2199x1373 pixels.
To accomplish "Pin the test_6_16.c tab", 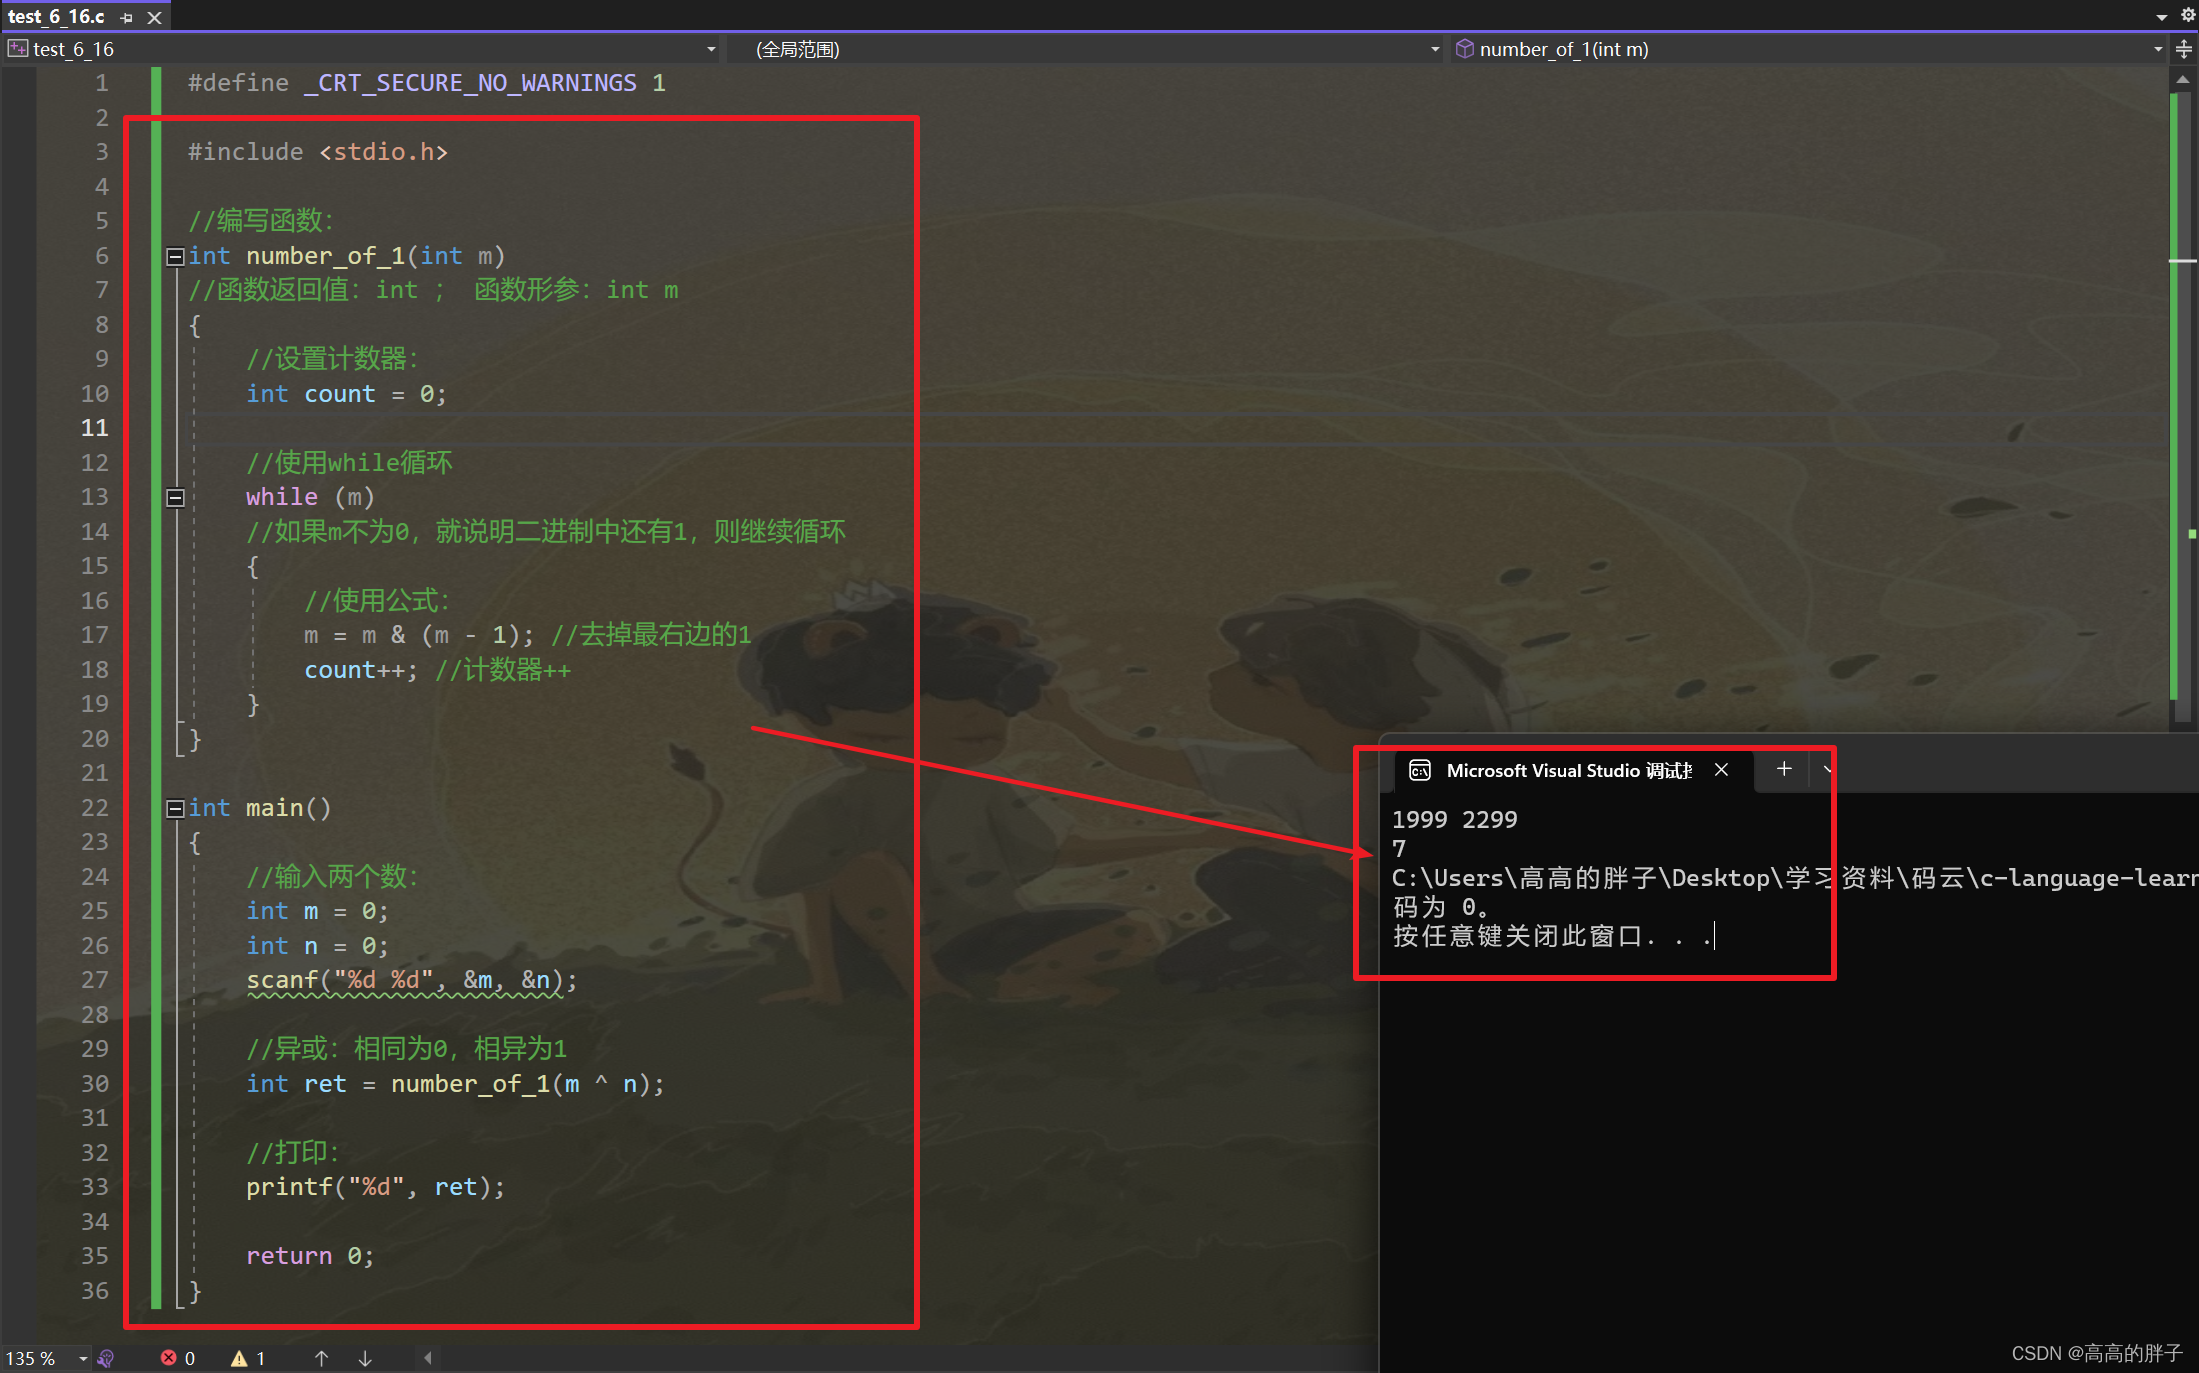I will (x=126, y=17).
